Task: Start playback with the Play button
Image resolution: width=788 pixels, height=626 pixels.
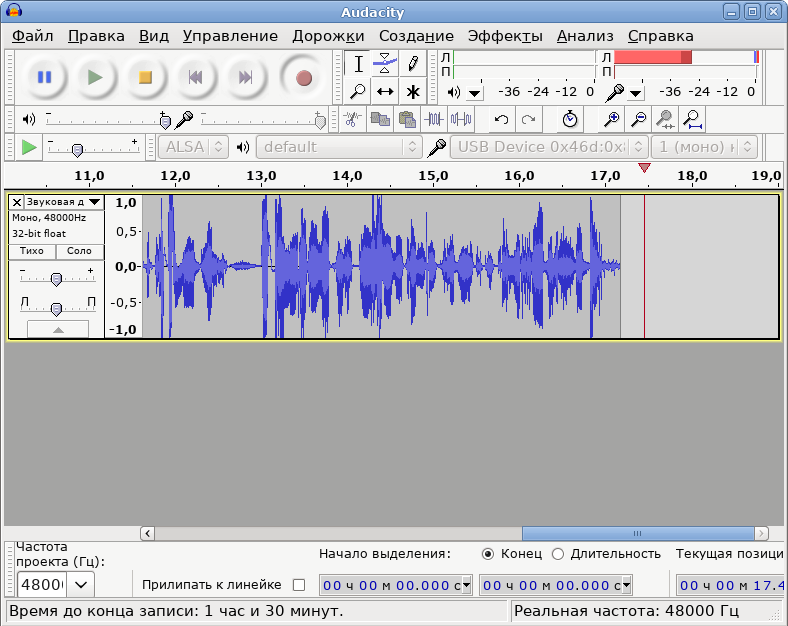Action: click(x=95, y=77)
